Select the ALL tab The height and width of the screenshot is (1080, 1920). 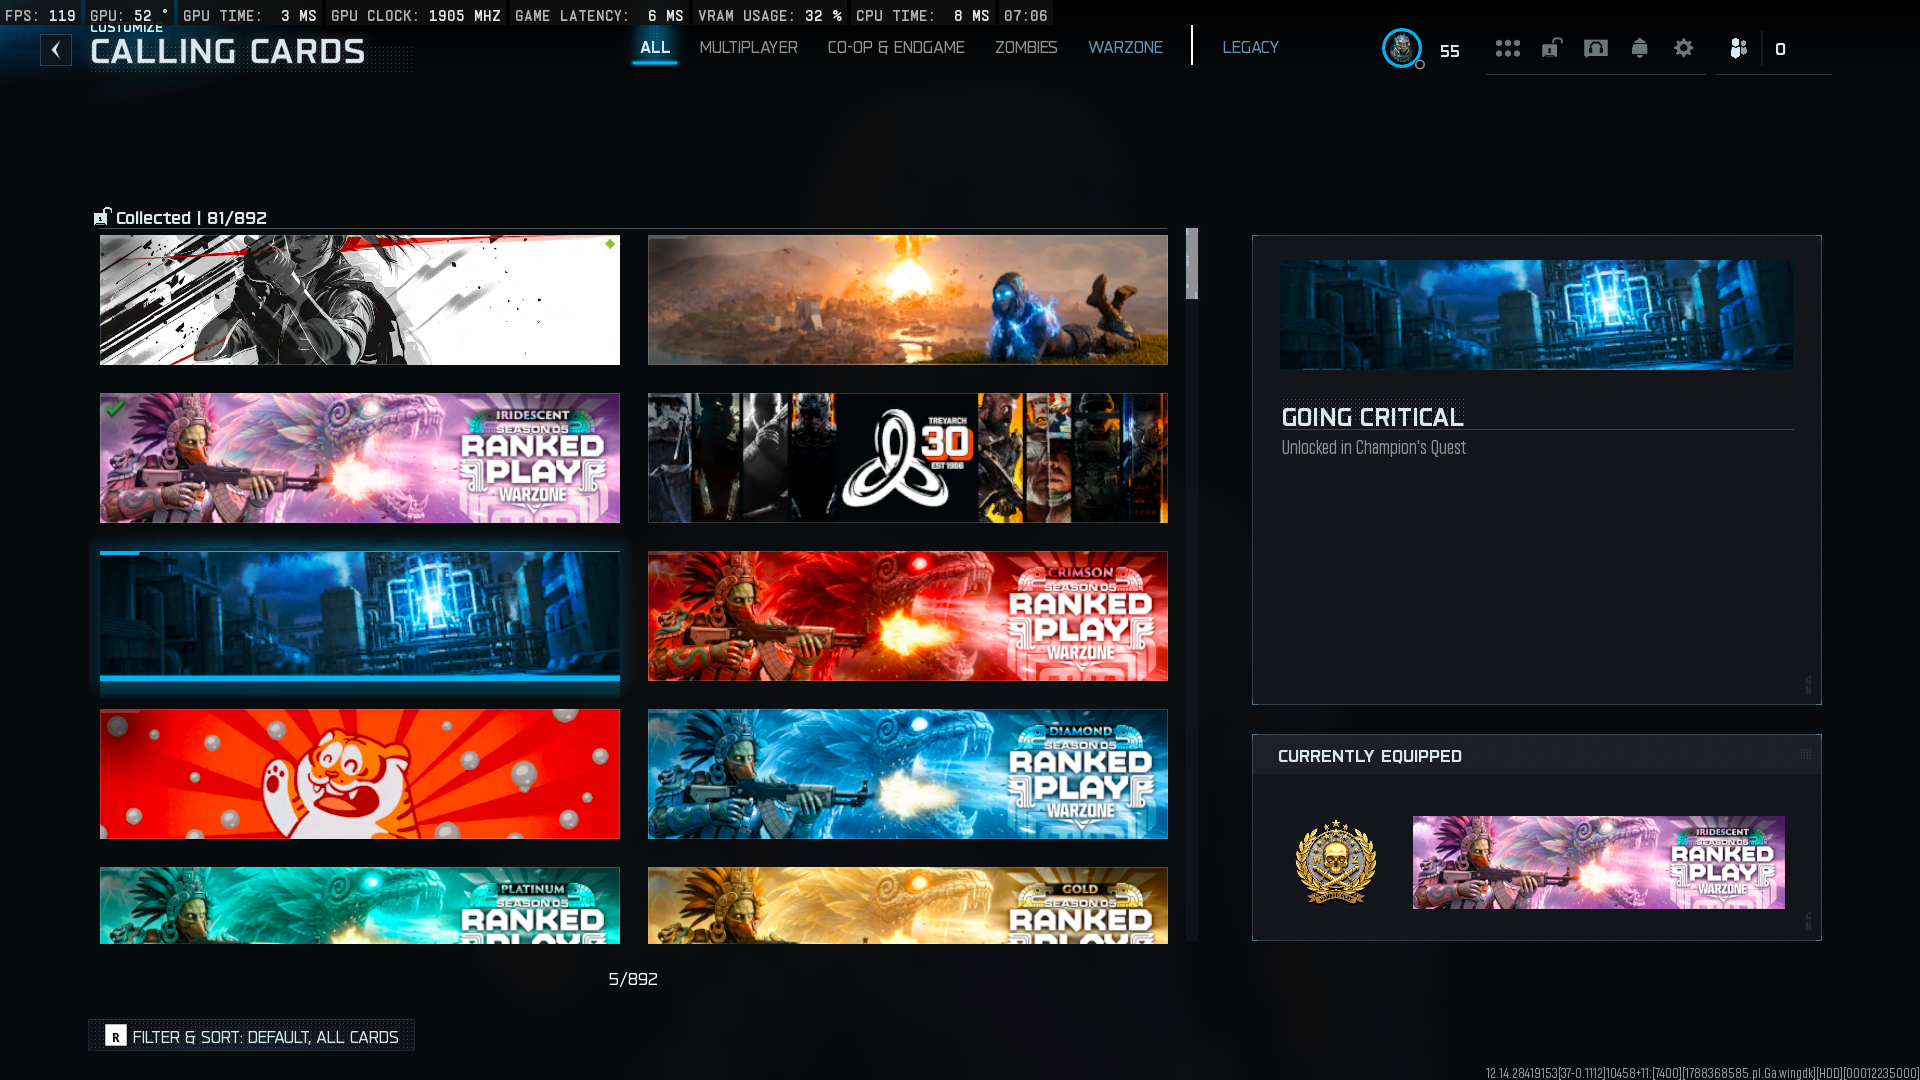(655, 48)
